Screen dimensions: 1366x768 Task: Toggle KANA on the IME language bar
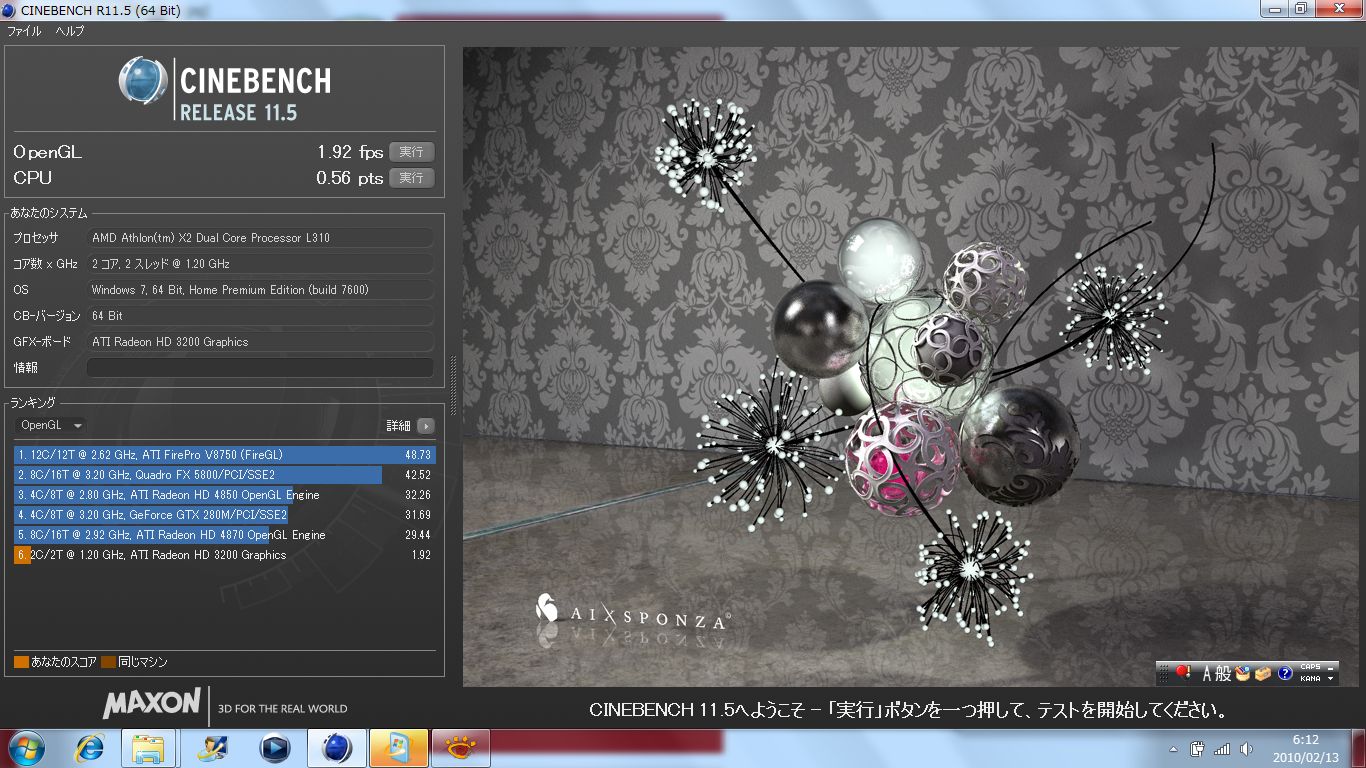[x=1309, y=678]
